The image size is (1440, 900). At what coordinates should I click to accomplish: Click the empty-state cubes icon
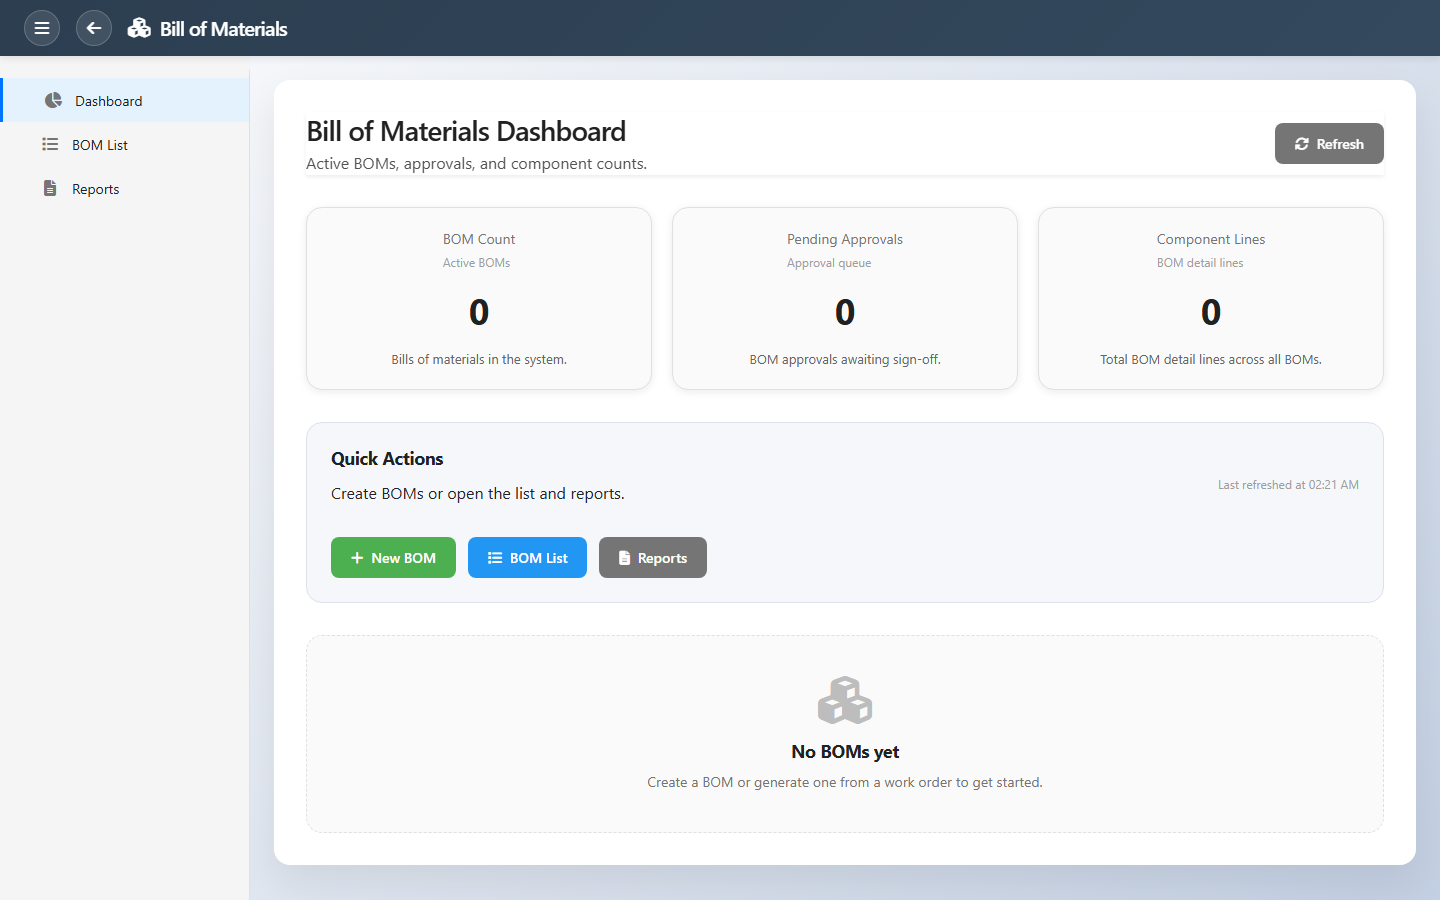845,700
